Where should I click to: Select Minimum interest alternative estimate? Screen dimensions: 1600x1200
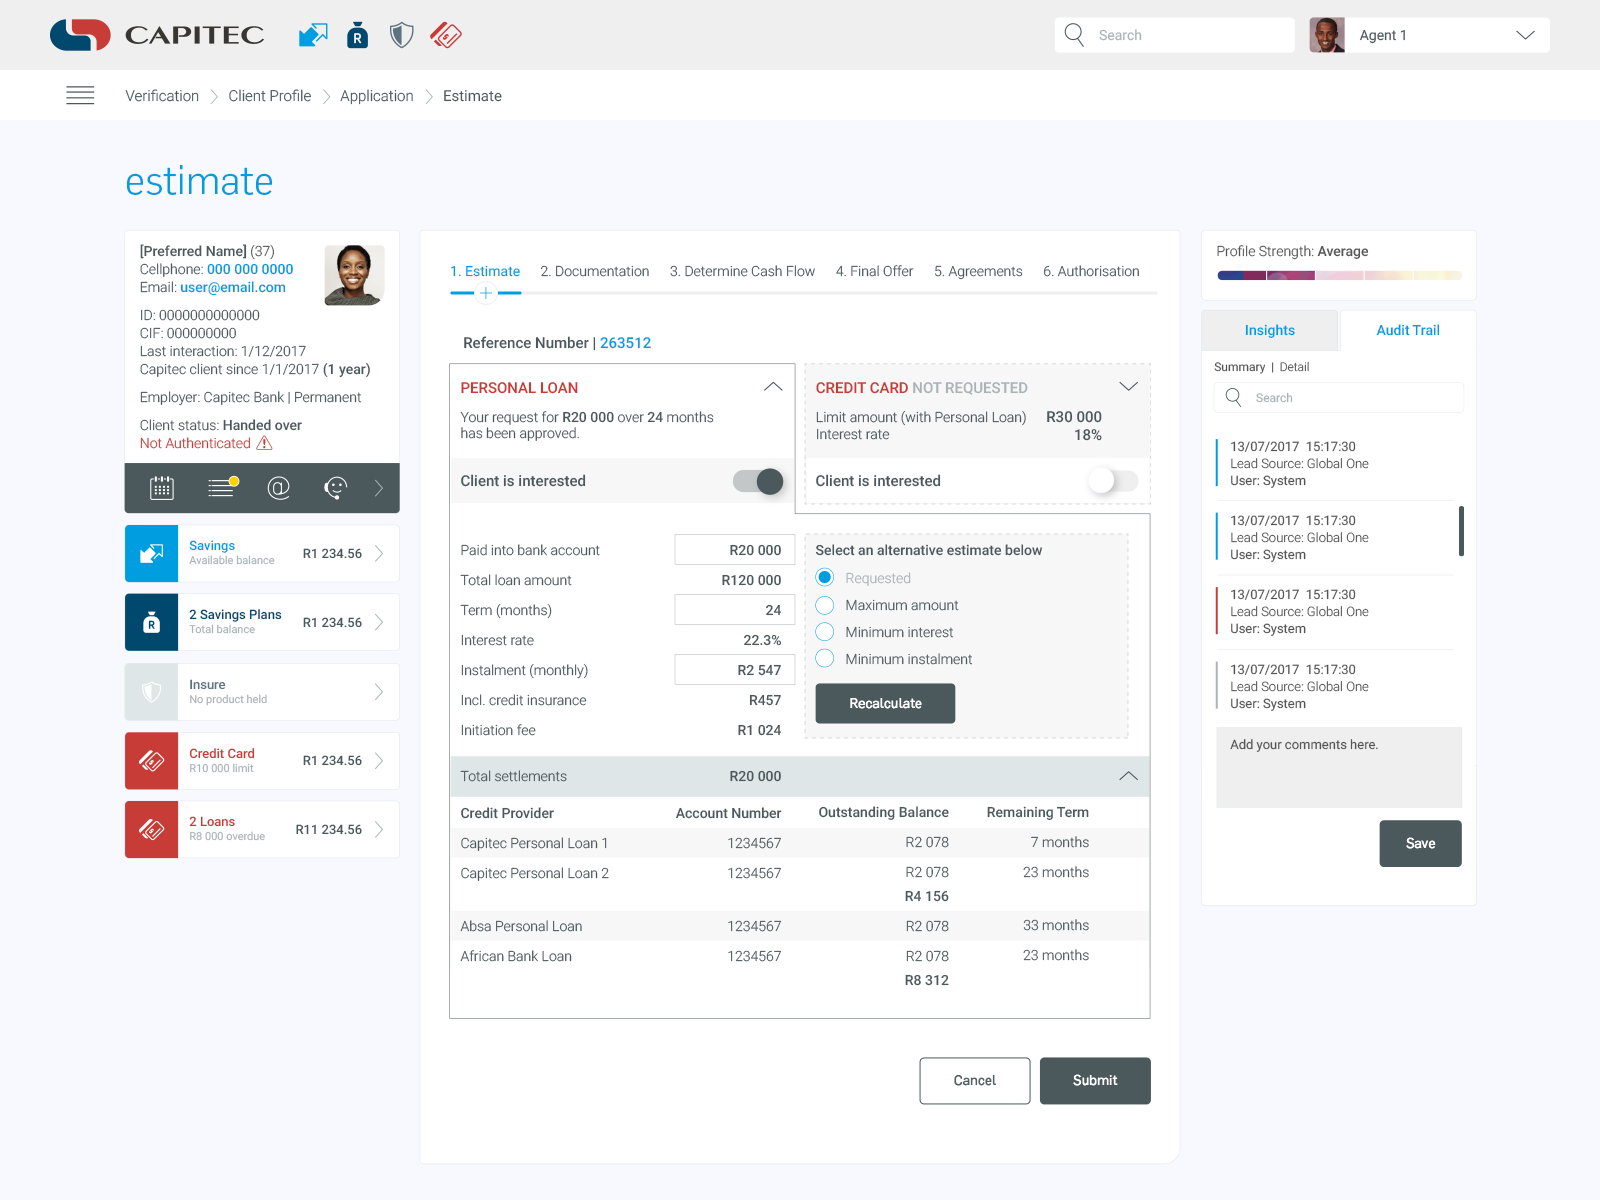pyautogui.click(x=825, y=632)
